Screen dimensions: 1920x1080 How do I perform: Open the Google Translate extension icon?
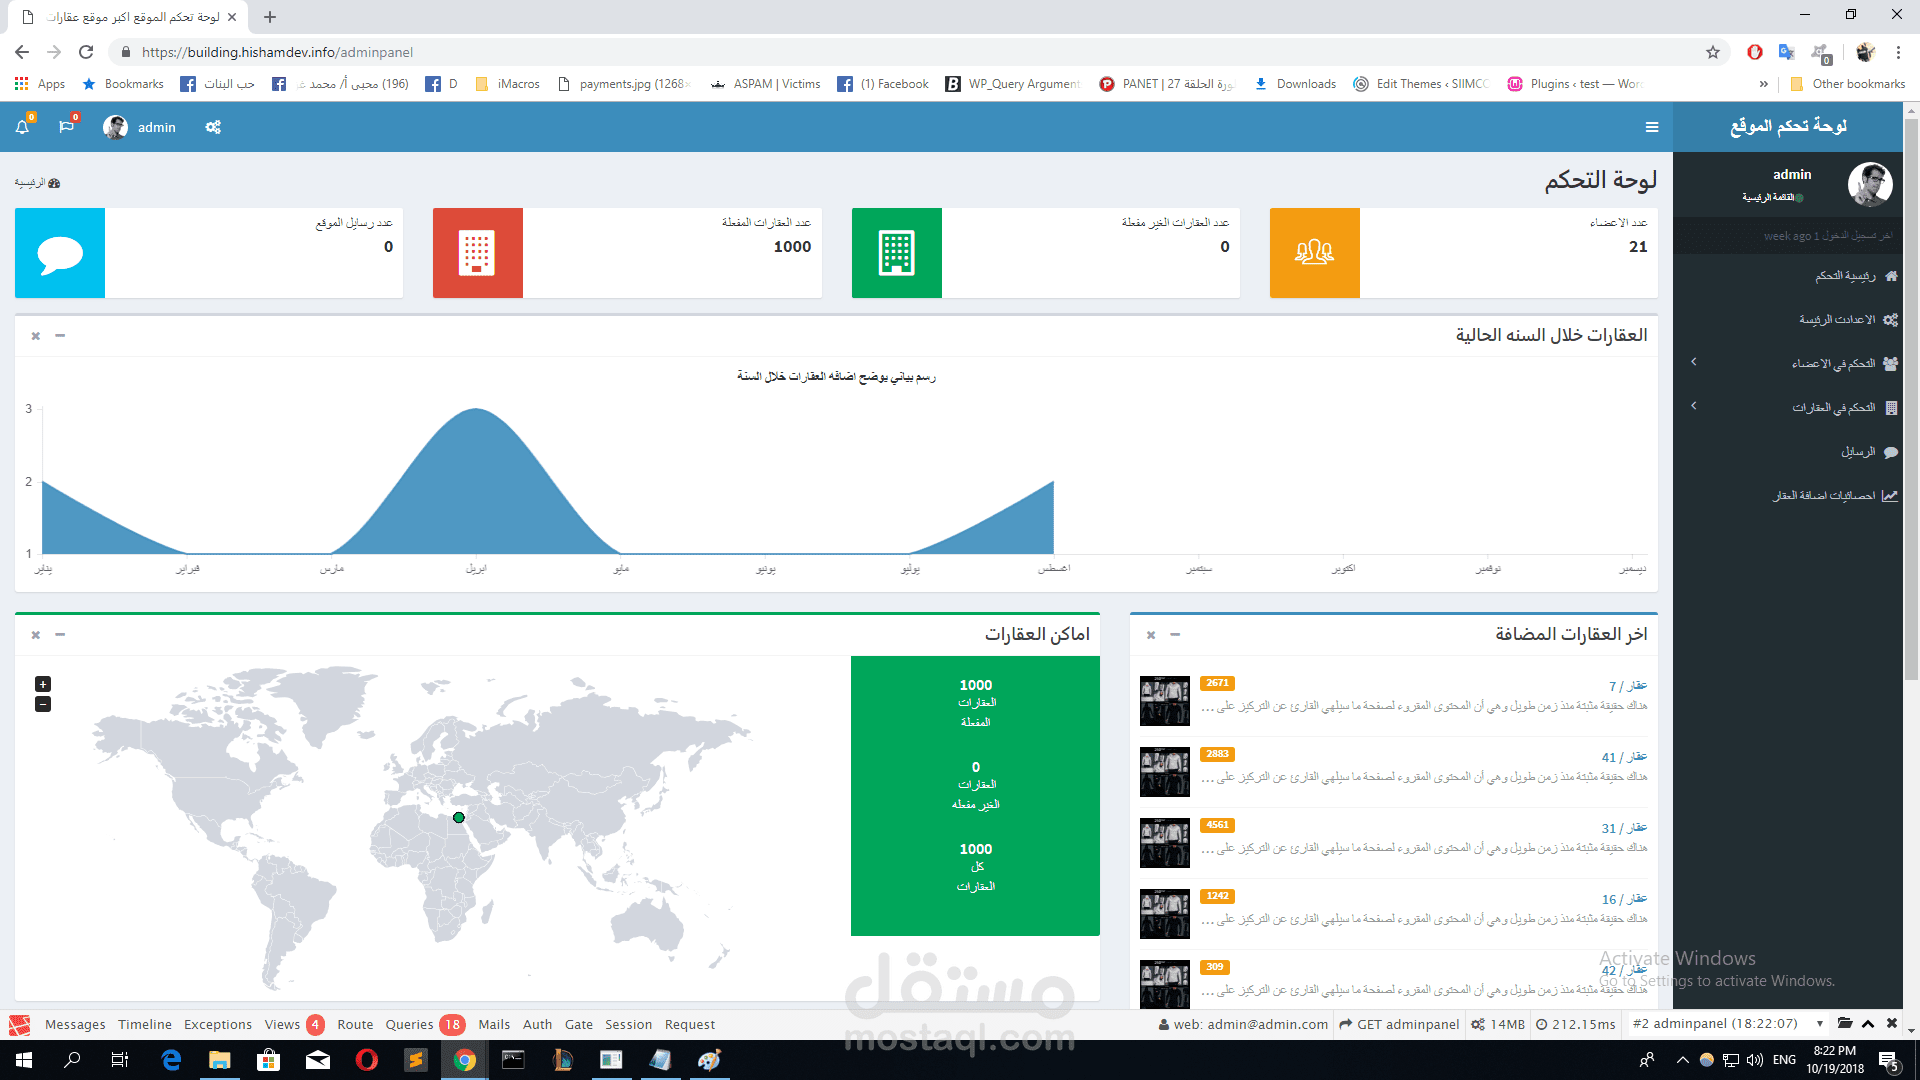(x=1786, y=52)
